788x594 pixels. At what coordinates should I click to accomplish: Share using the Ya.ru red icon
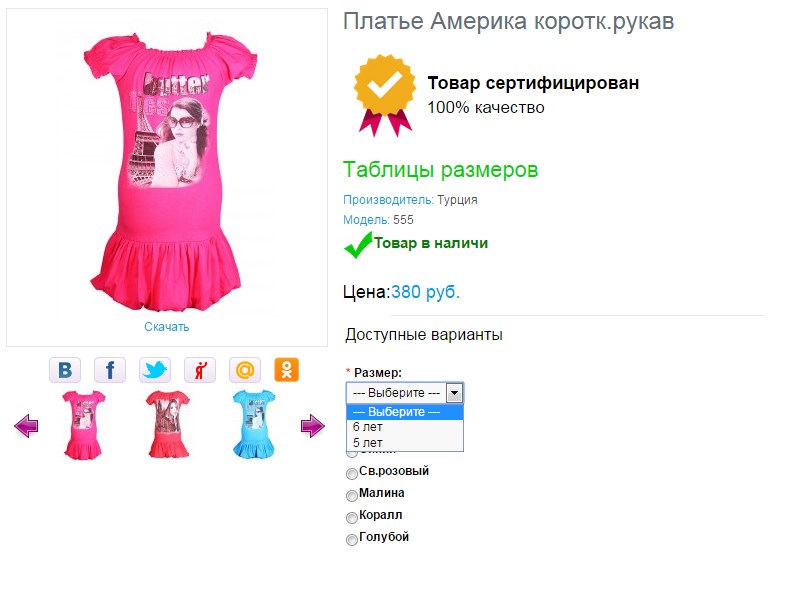[200, 370]
